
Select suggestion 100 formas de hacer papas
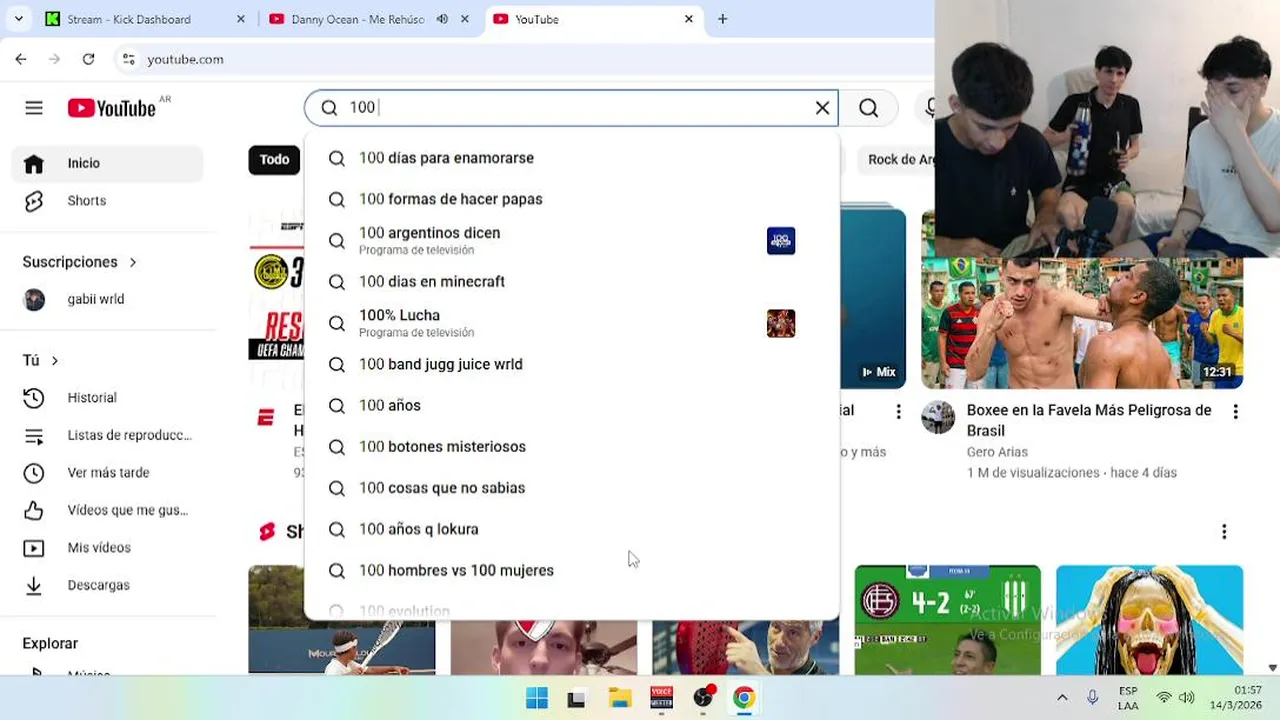tap(571, 199)
